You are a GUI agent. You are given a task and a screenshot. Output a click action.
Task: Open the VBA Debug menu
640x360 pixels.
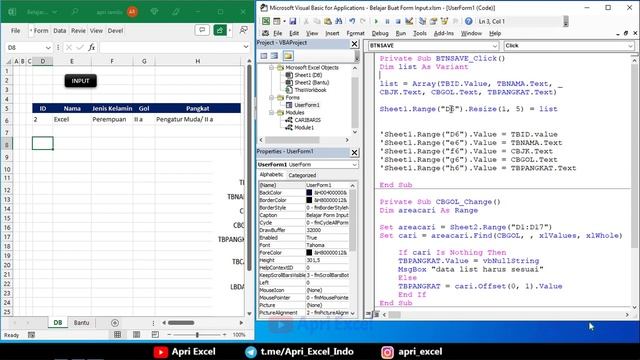coord(380,33)
